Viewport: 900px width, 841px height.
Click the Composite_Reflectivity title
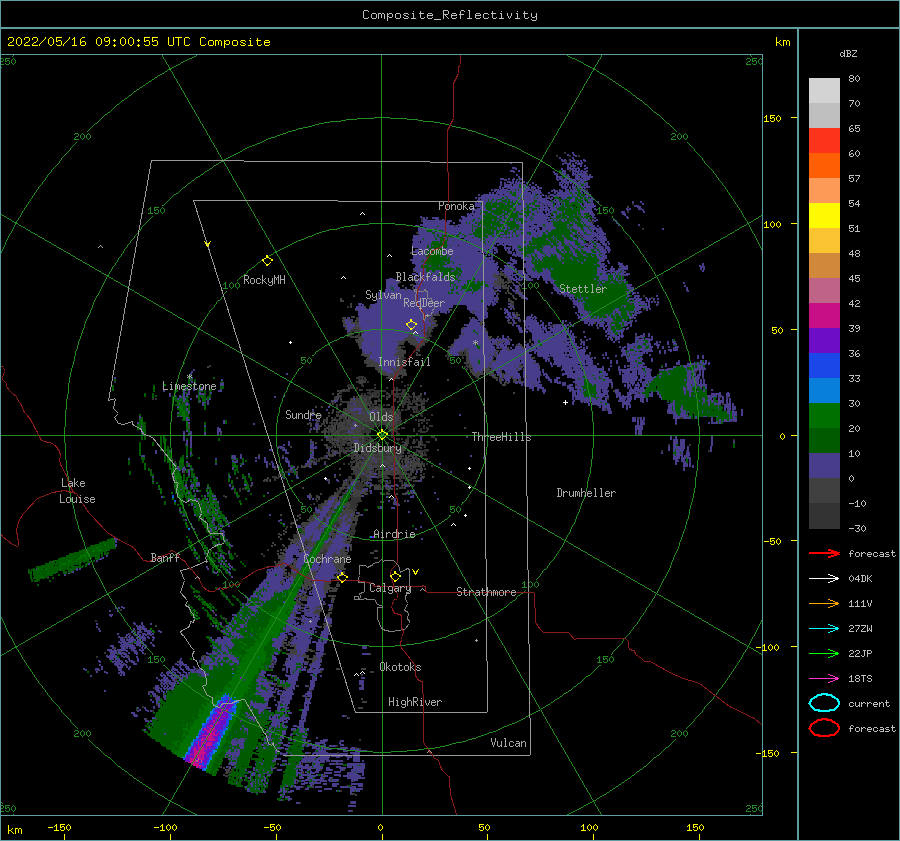tap(450, 15)
